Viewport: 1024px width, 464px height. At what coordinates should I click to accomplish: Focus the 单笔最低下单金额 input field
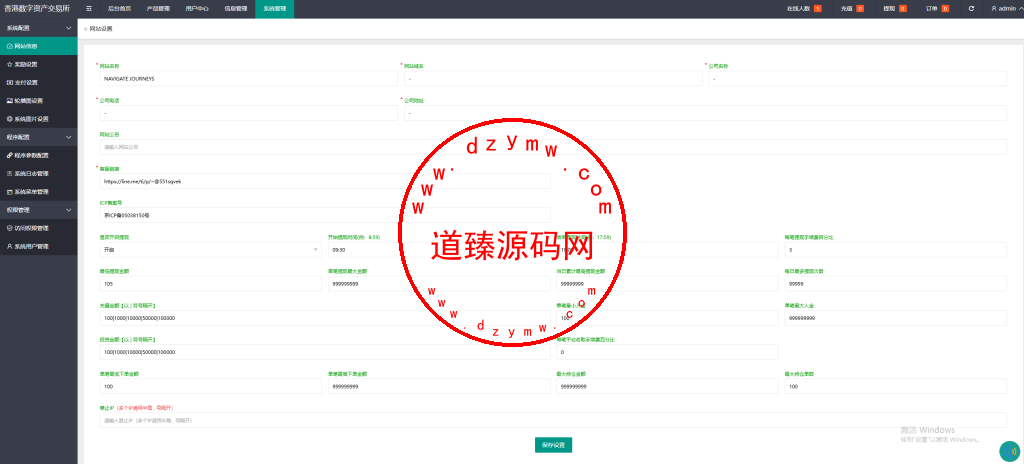(x=210, y=386)
